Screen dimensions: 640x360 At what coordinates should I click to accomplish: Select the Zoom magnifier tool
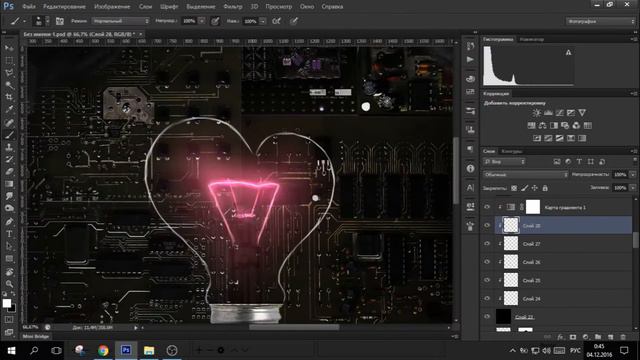click(x=9, y=284)
